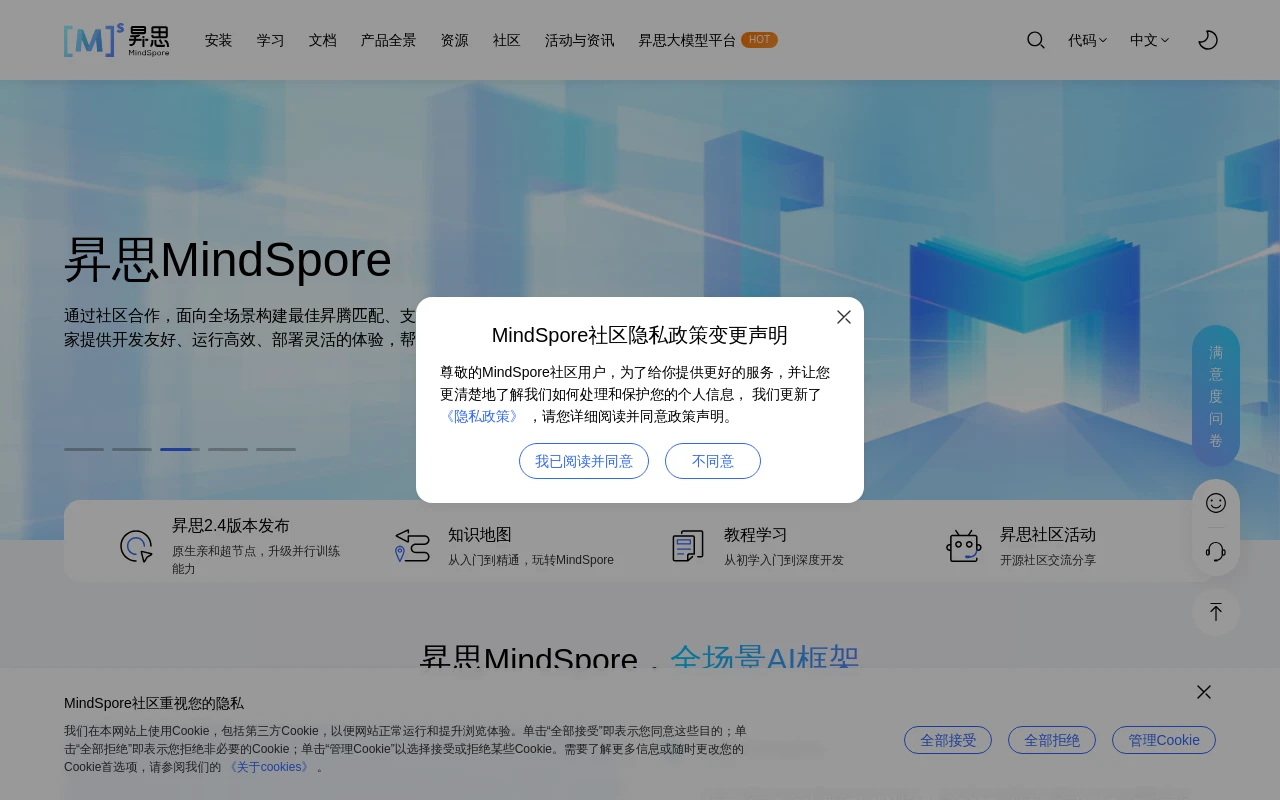The image size is (1280, 800).
Task: Open customer support headset icon
Action: (x=1216, y=551)
